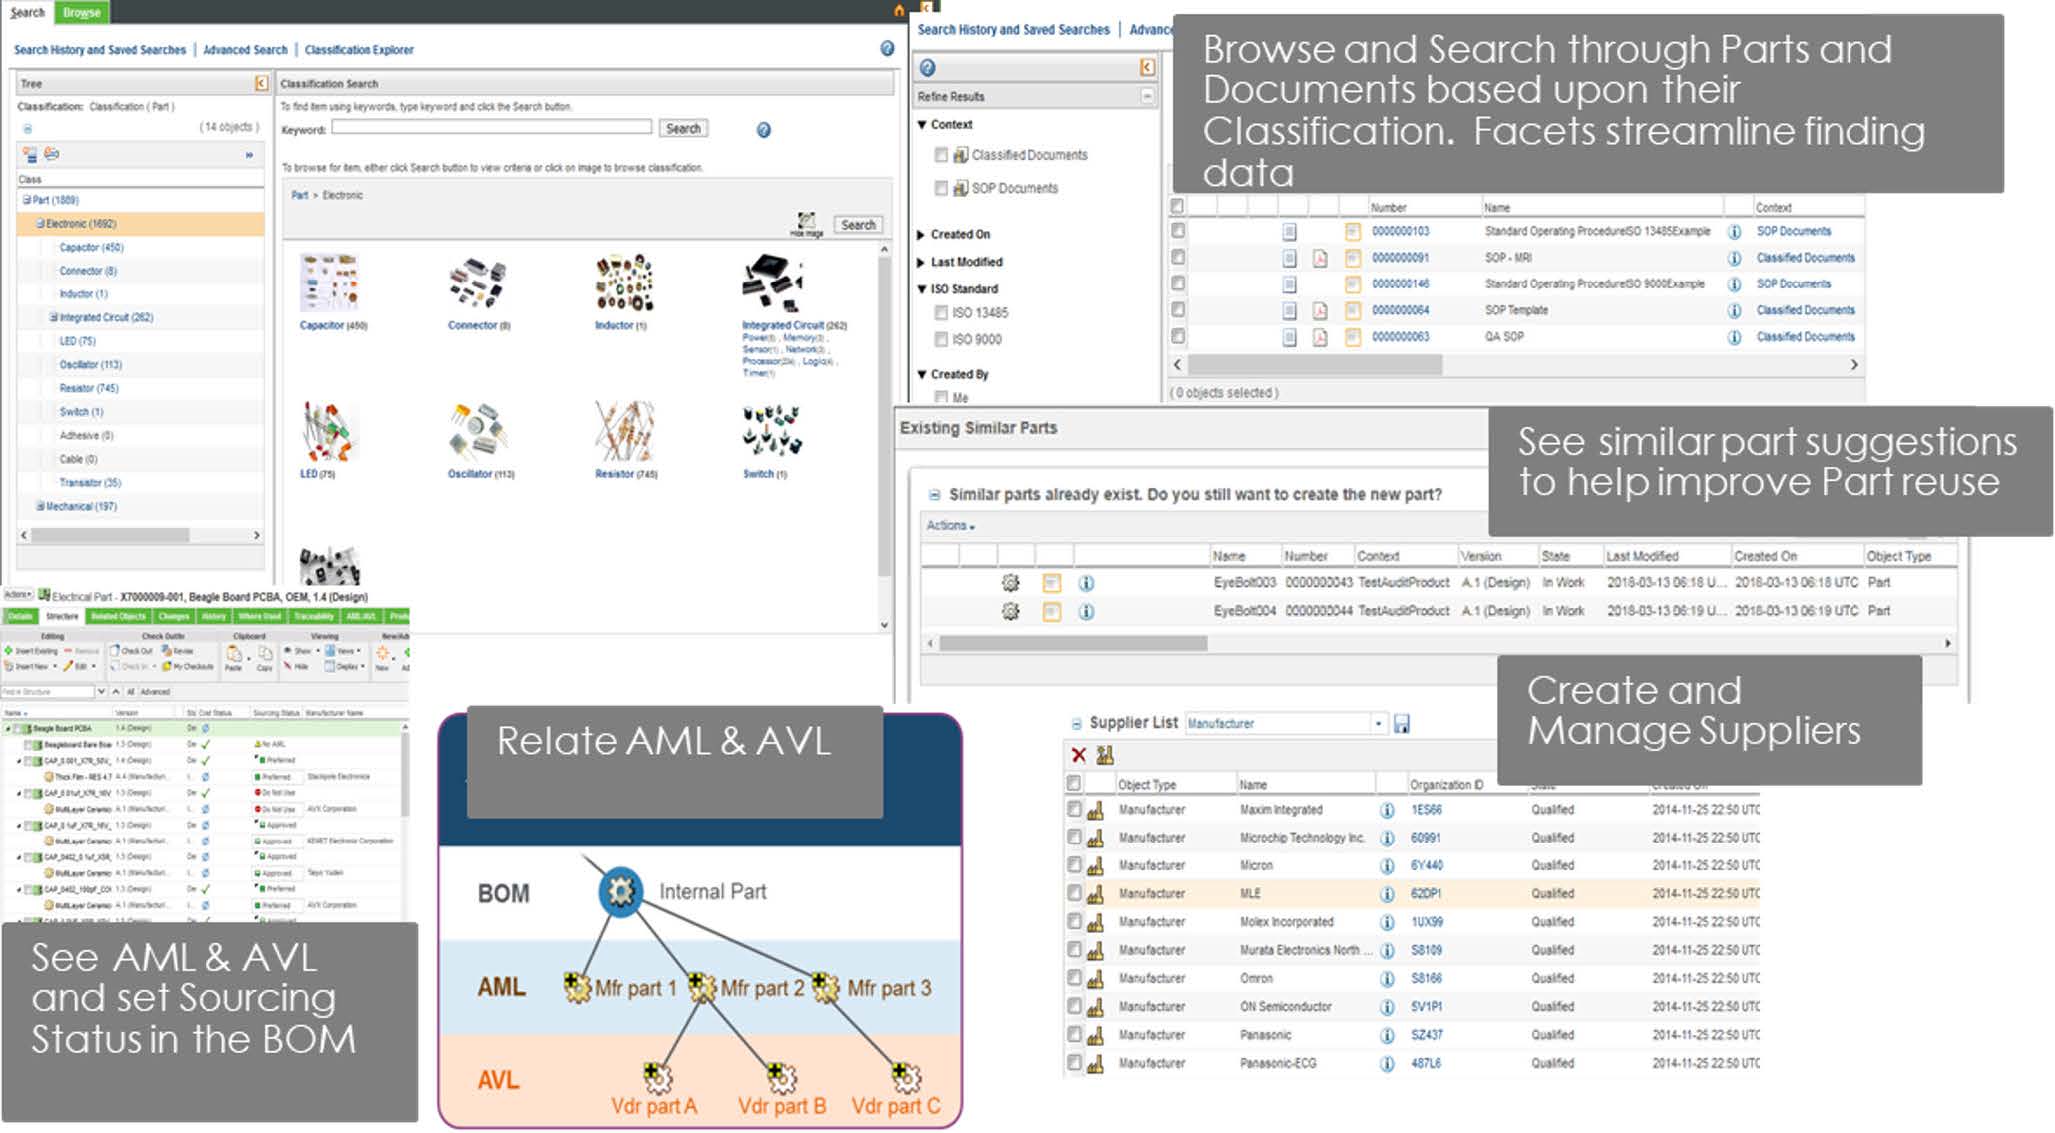The width and height of the screenshot is (2055, 1133).
Task: Collapse the Tree panel with arrow icon
Action: (261, 83)
